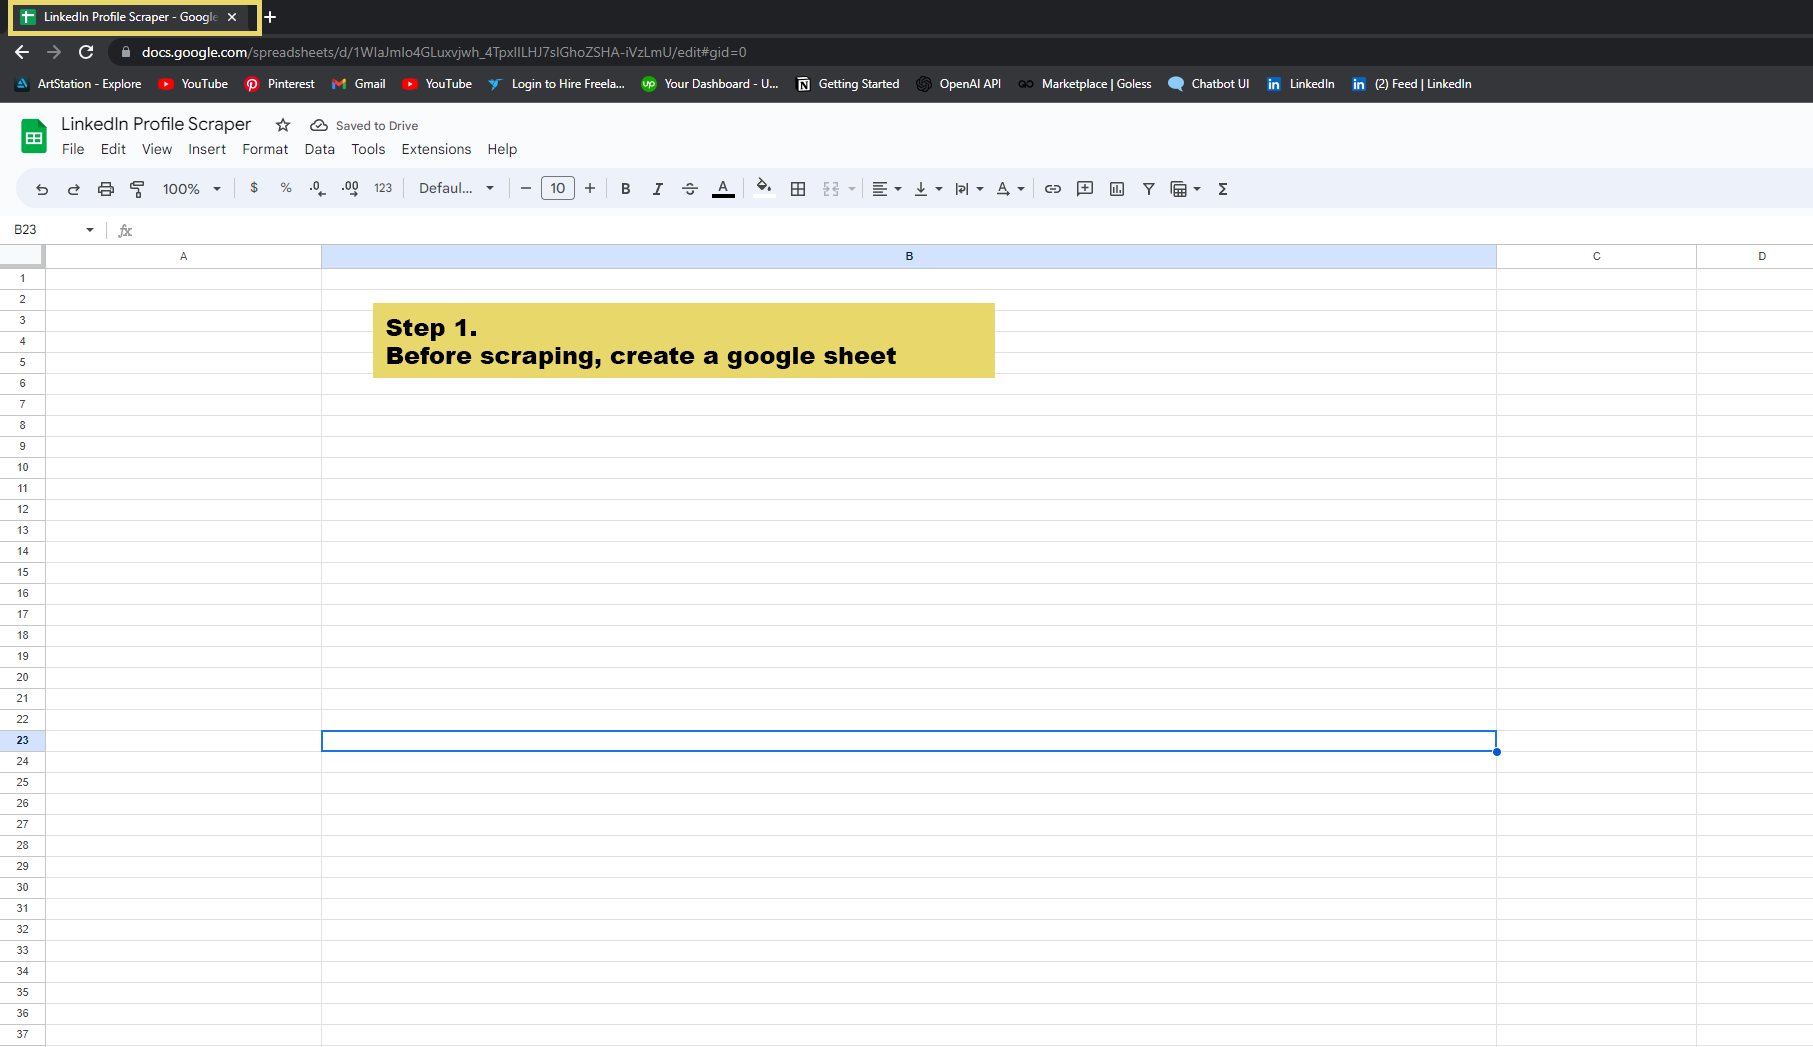Click the Saved to Drive status

(x=364, y=125)
